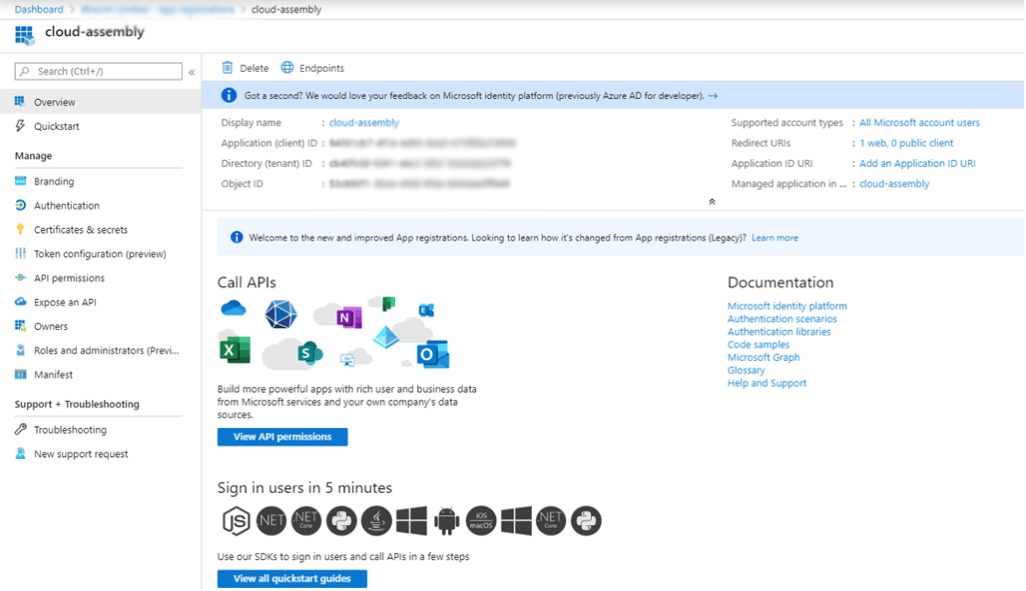Click View all quickstart guides button
Image resolution: width=1026 pixels, height=591 pixels.
click(x=292, y=579)
